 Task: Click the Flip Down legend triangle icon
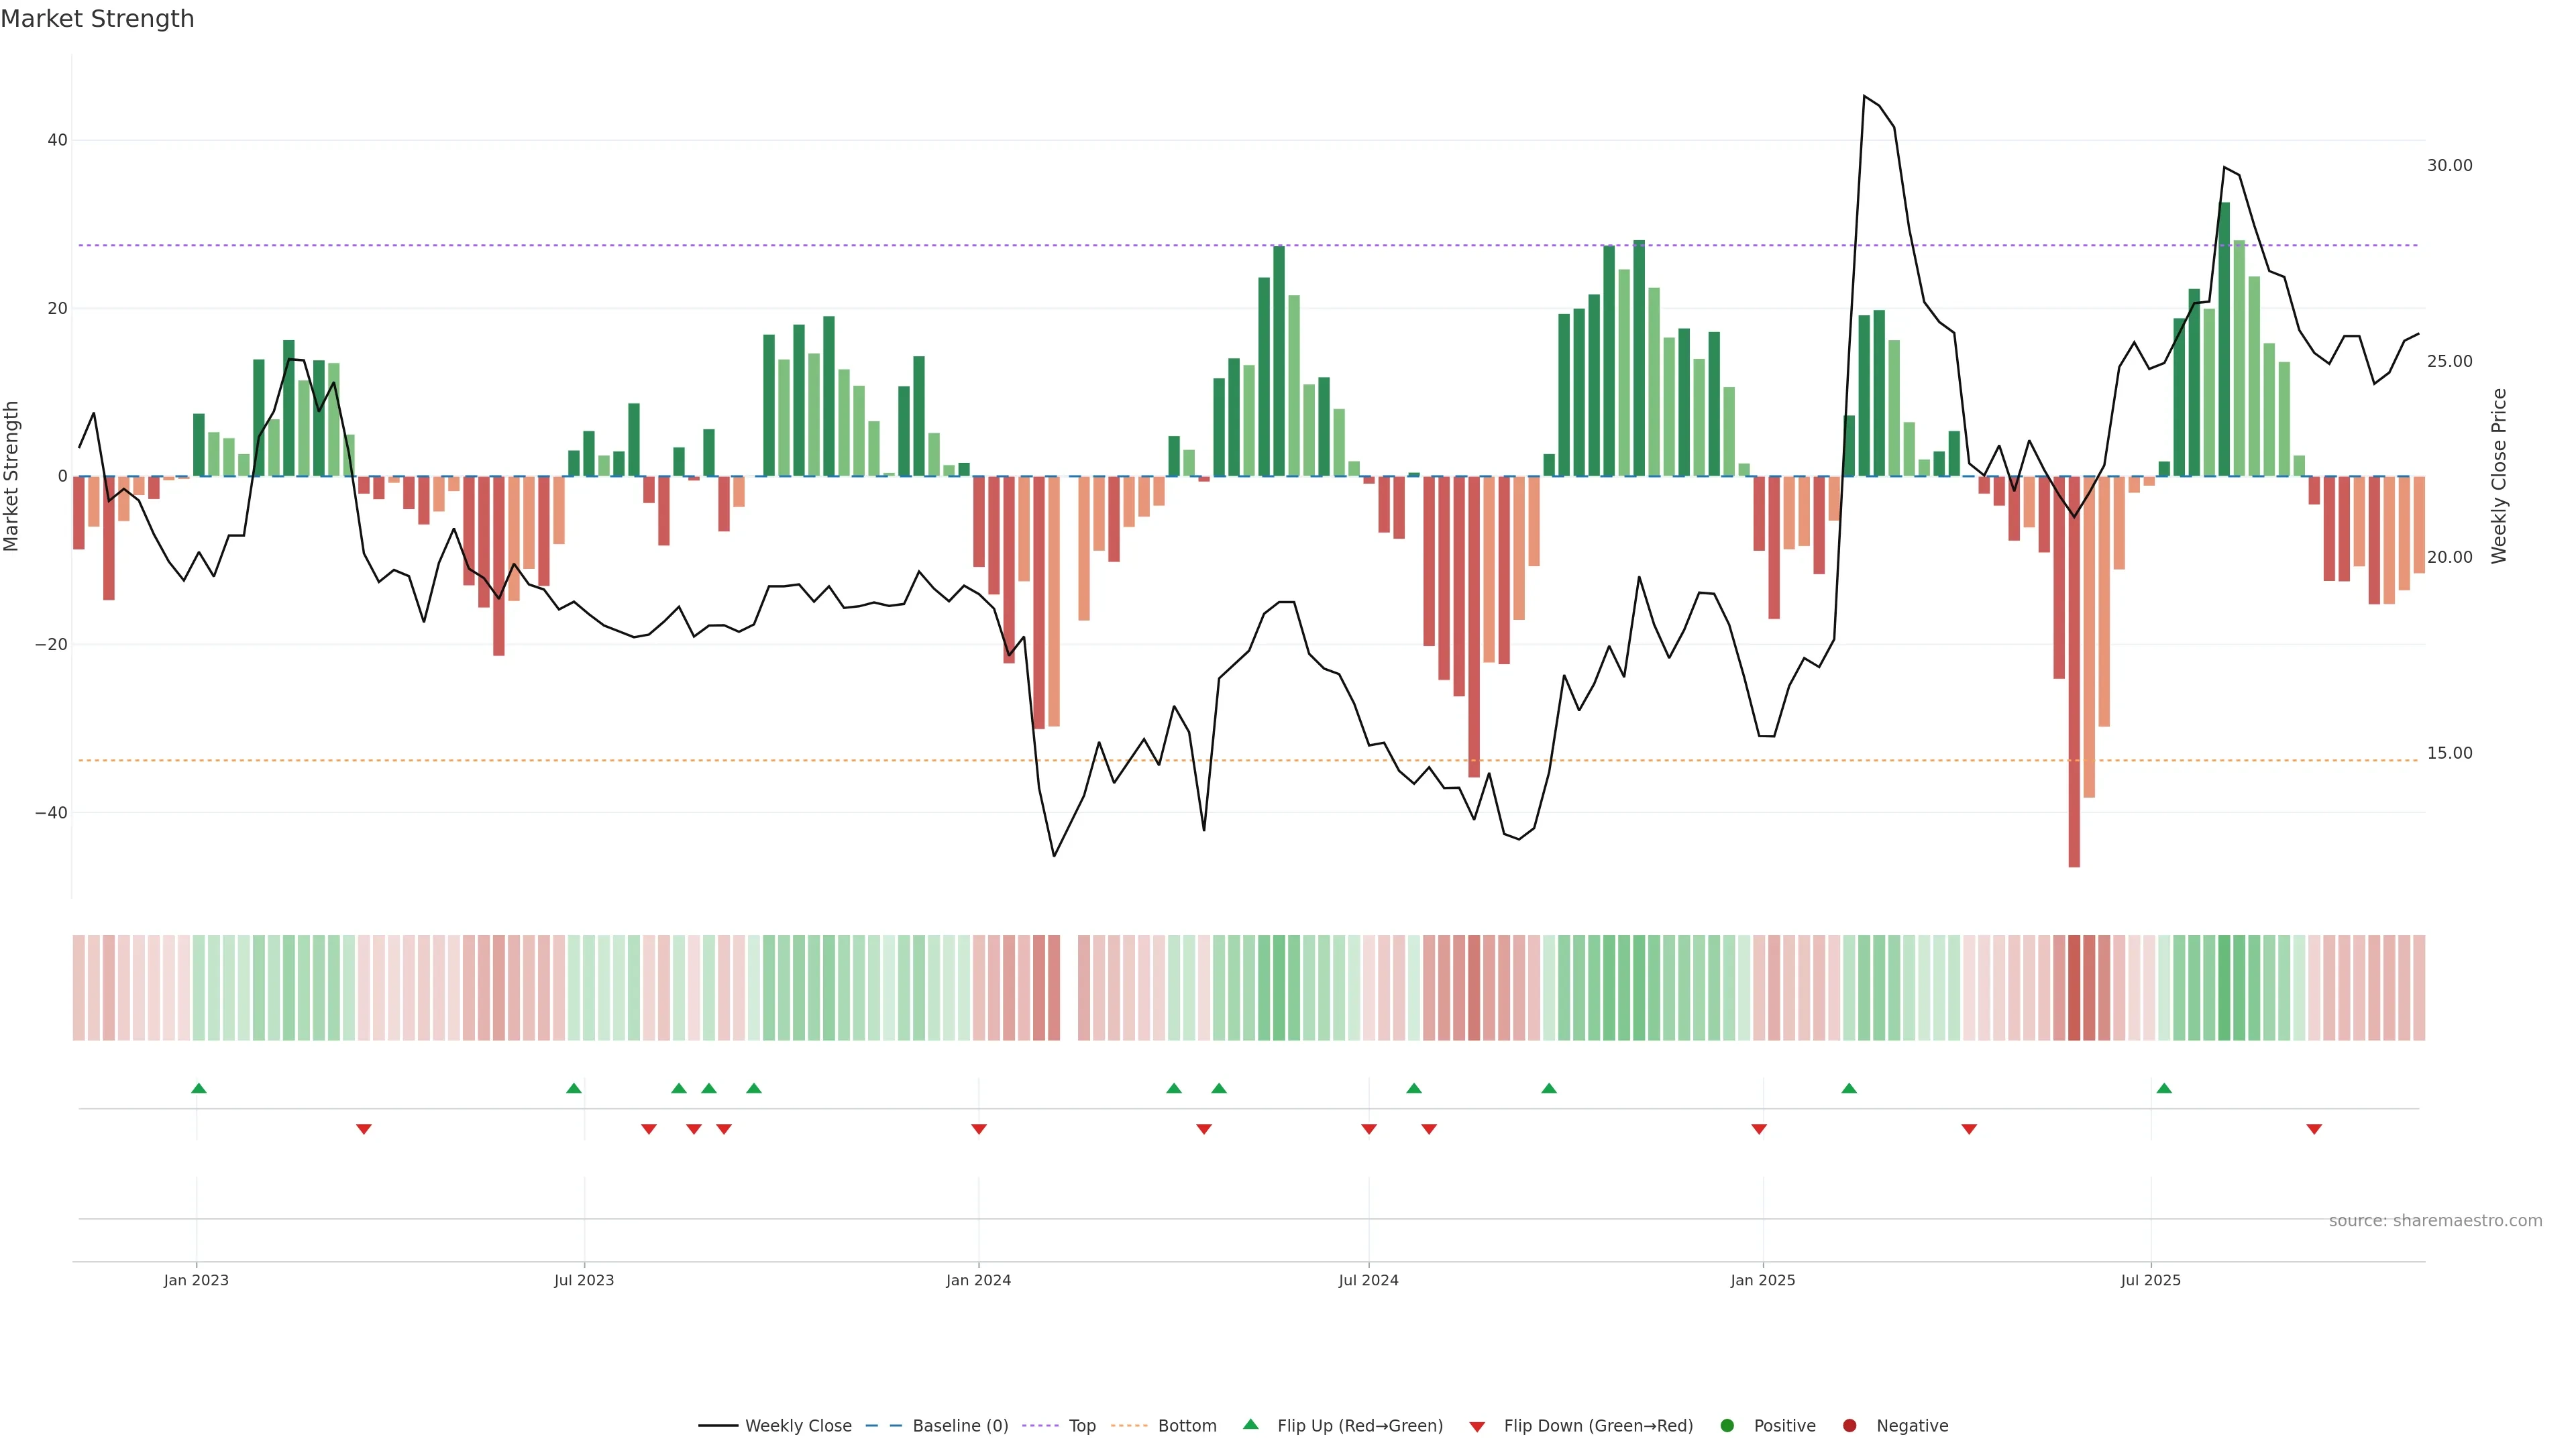coord(1476,1426)
